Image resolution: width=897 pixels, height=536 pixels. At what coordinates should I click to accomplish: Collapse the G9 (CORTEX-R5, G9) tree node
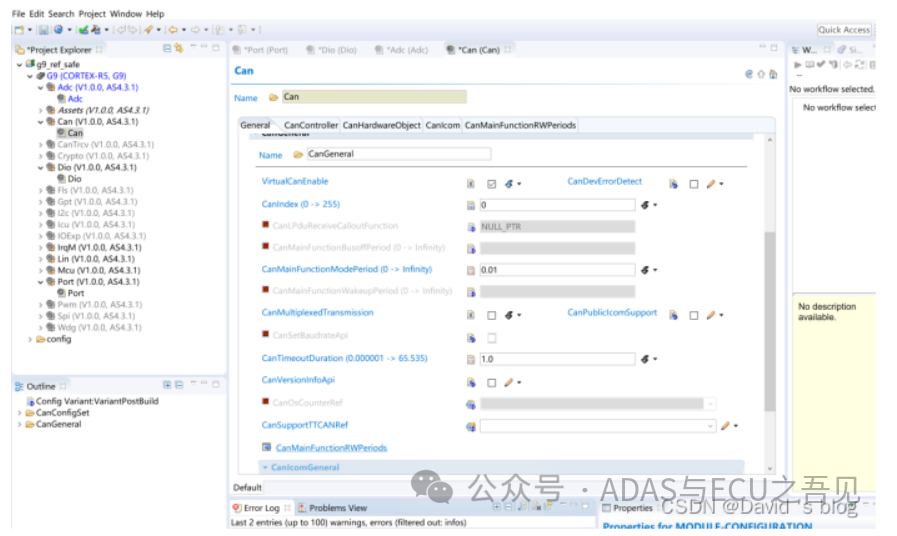click(30, 76)
